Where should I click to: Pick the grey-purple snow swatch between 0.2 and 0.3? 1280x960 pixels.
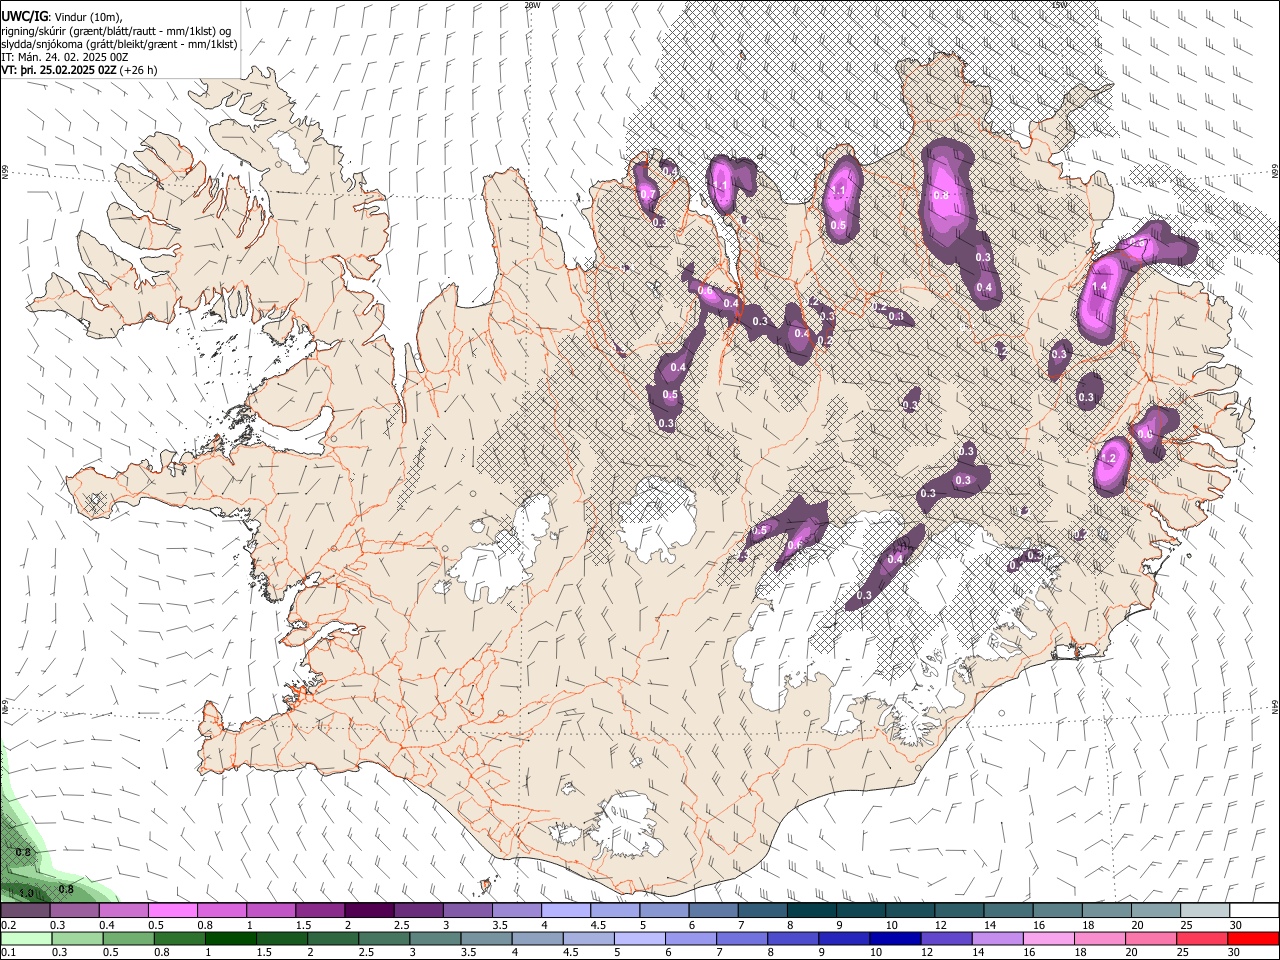[25, 911]
